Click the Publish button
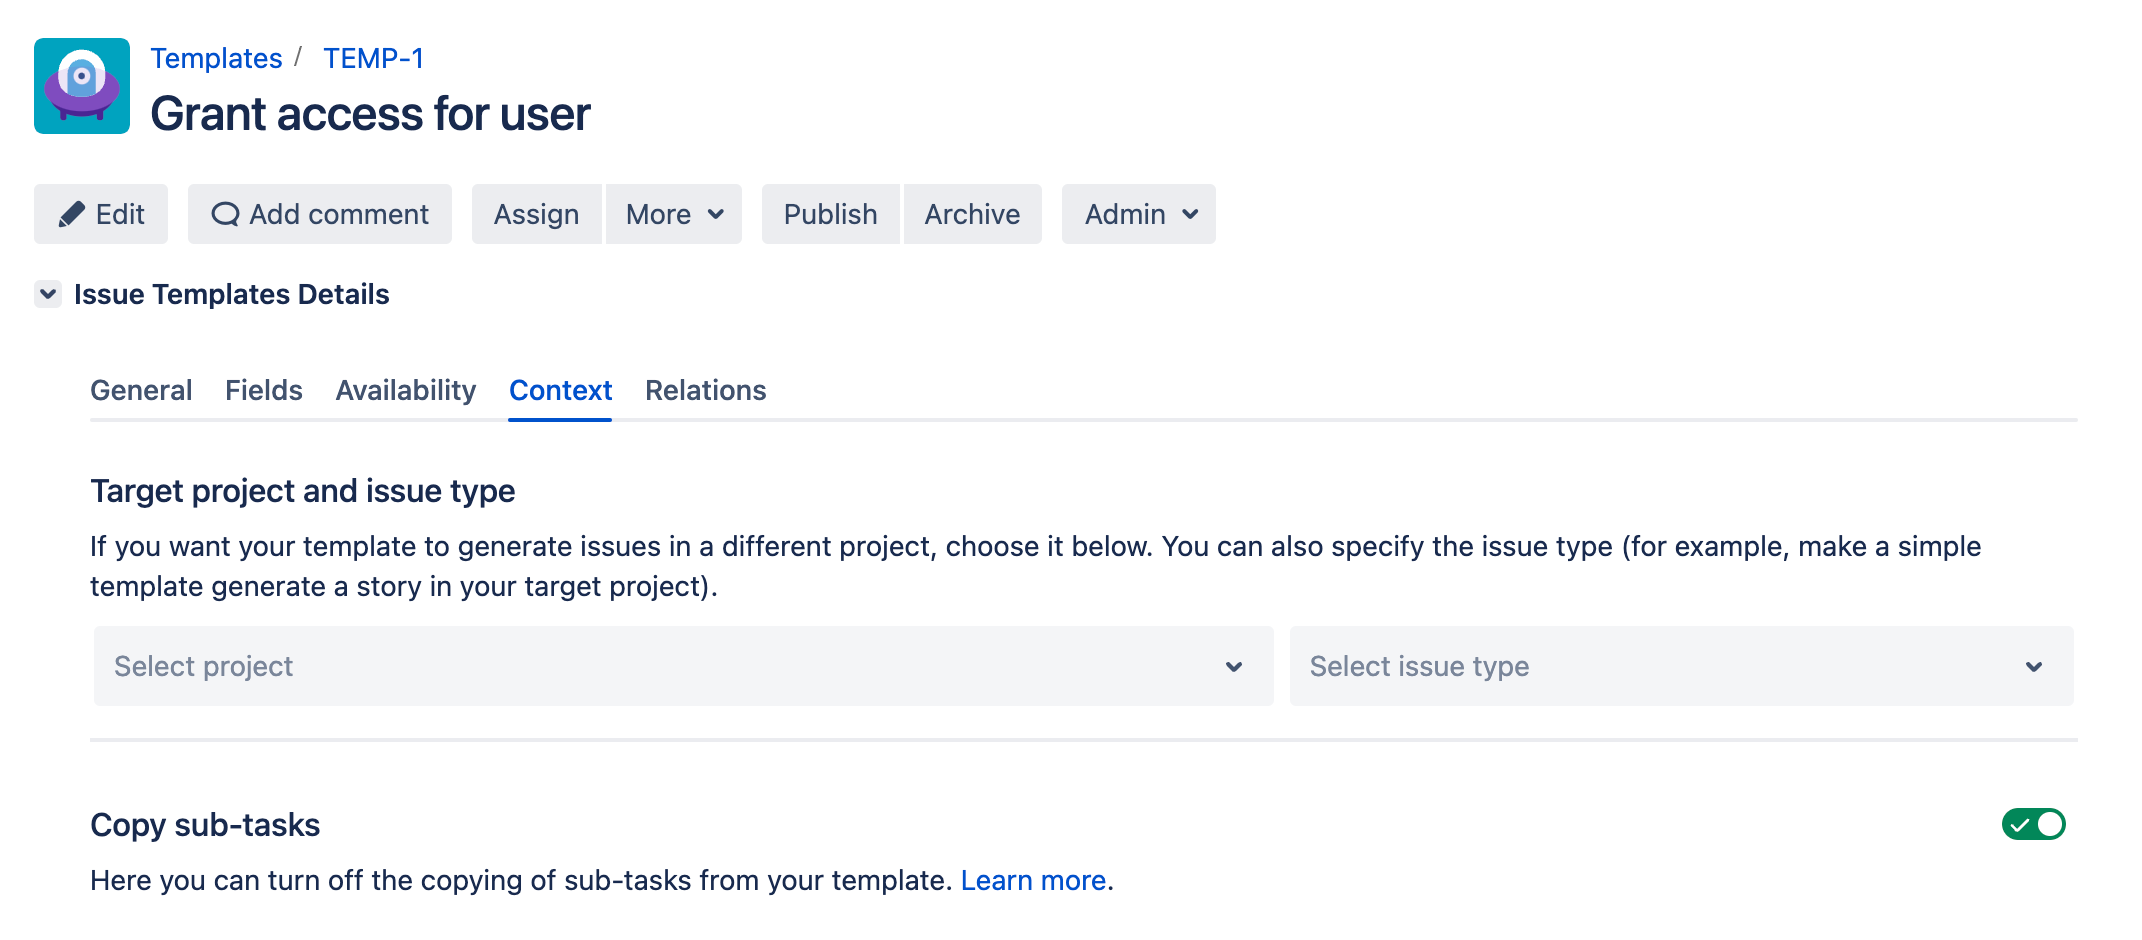2142x940 pixels. pos(831,214)
